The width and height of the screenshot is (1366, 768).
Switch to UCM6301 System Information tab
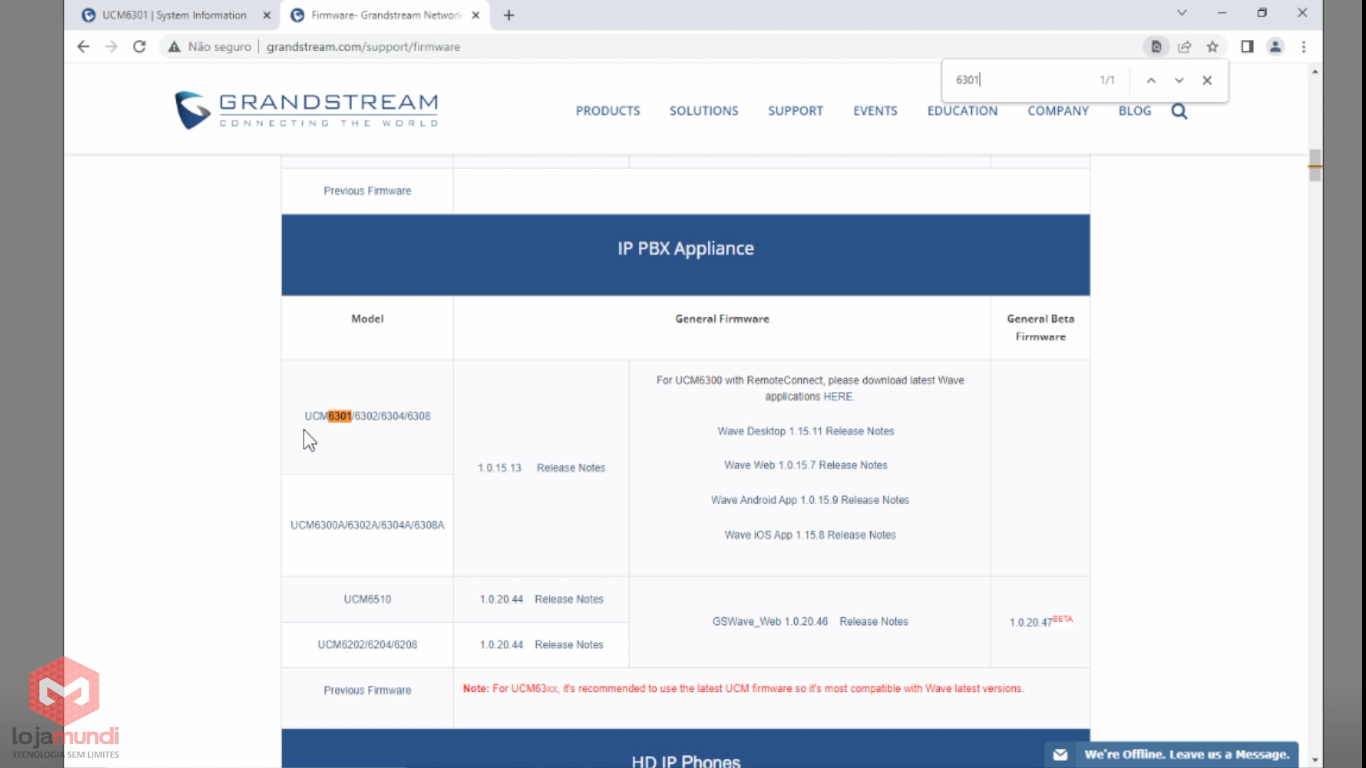pos(174,15)
